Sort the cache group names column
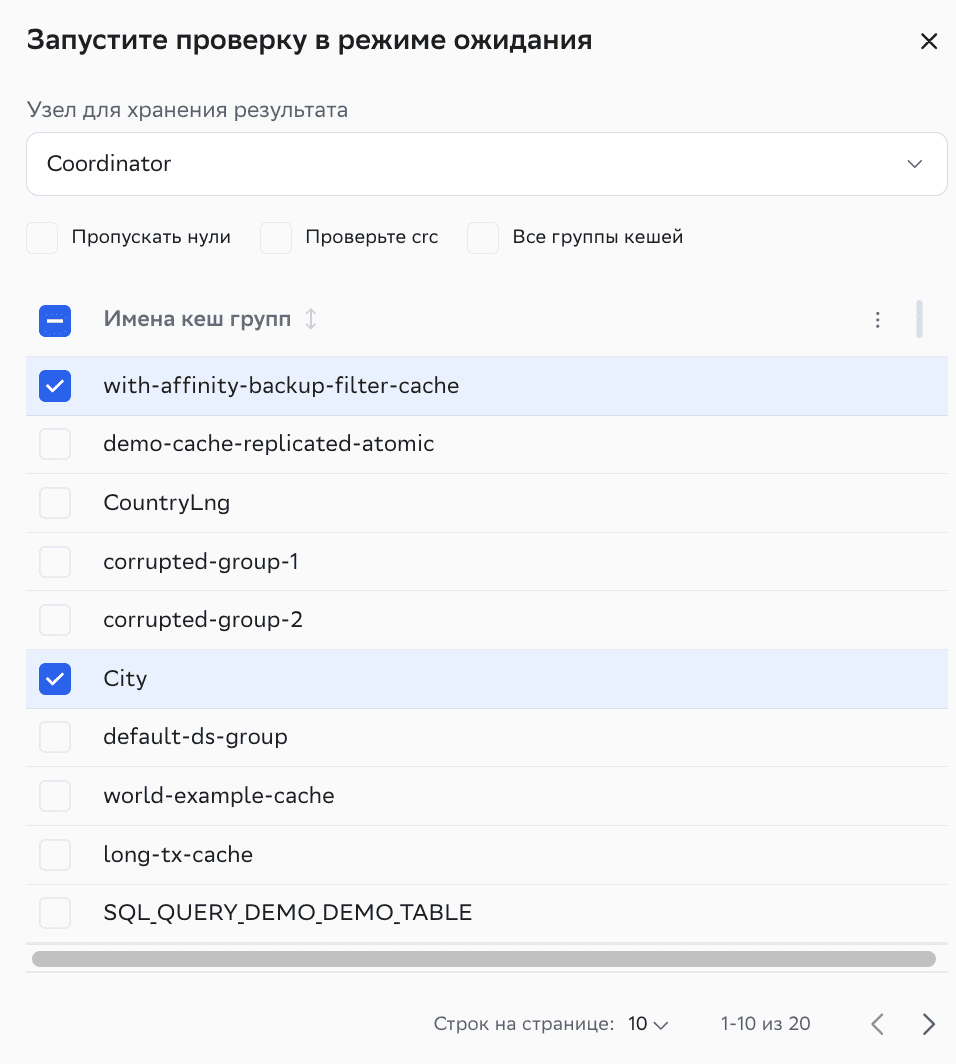The width and height of the screenshot is (956, 1064). pyautogui.click(x=310, y=320)
